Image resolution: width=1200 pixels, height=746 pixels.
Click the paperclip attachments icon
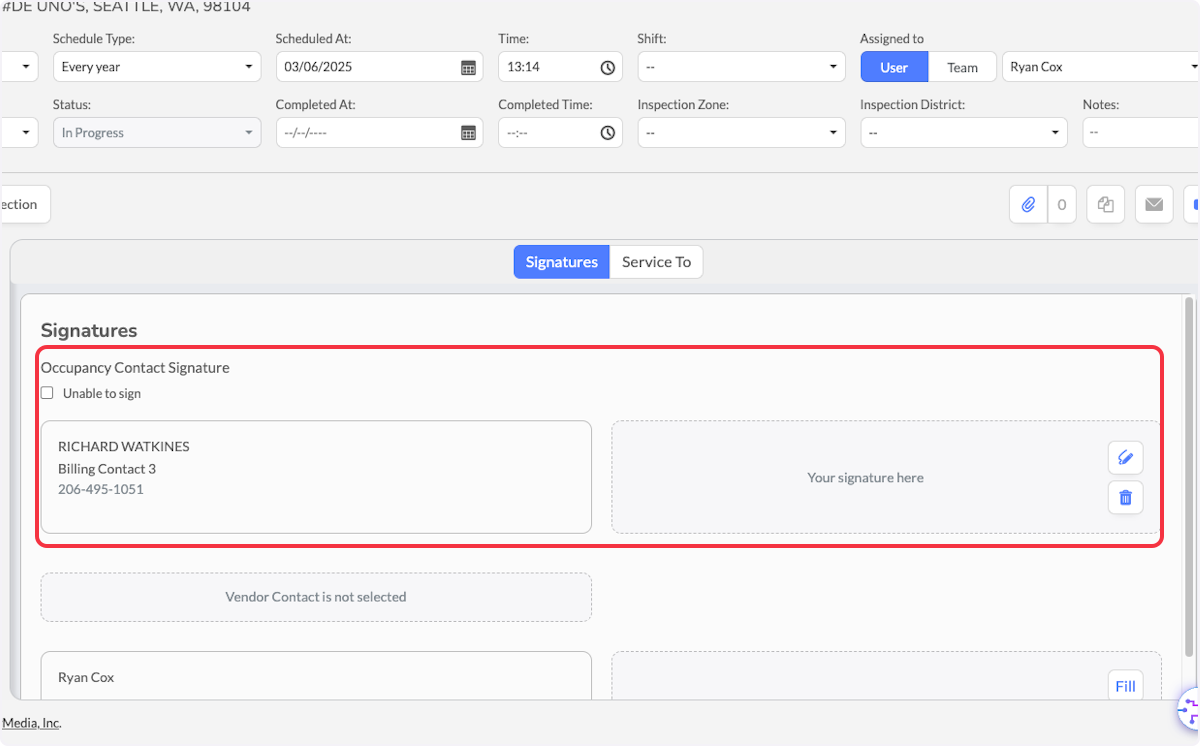pos(1028,204)
